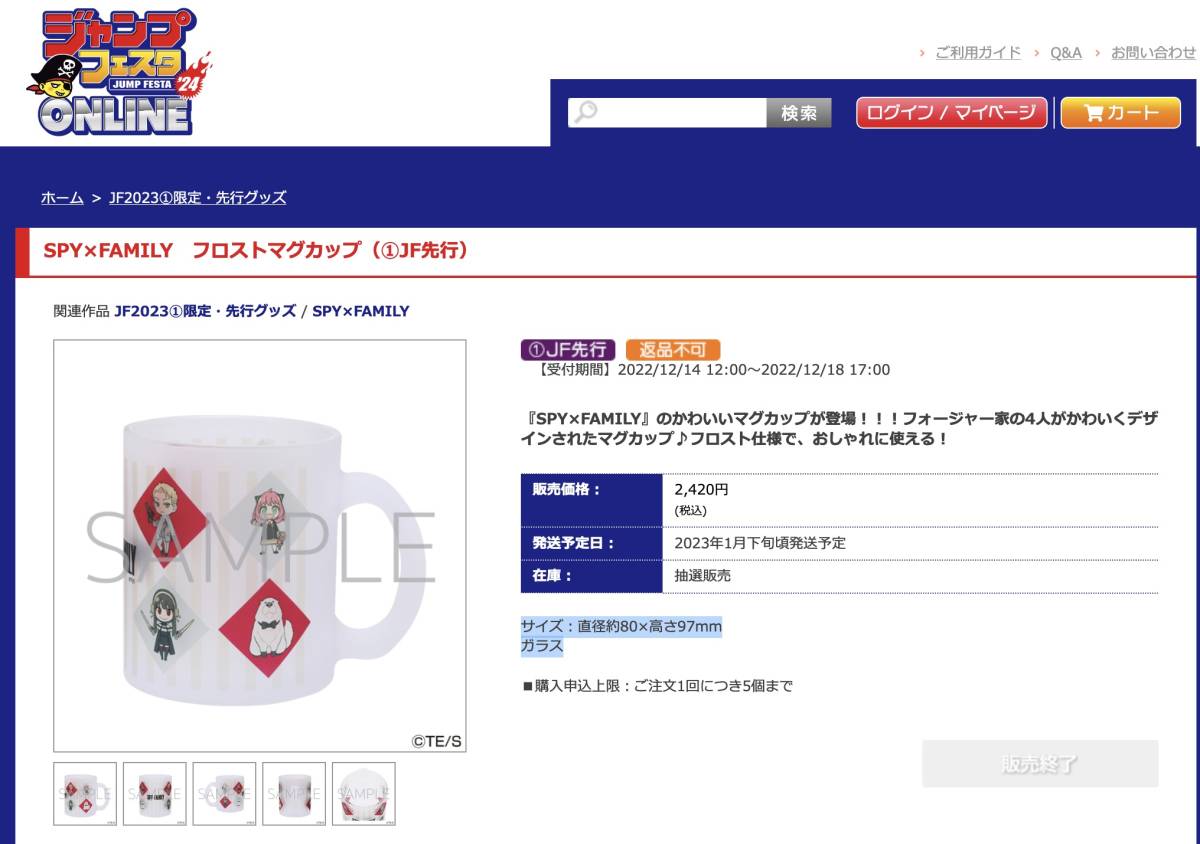Open the ご利用ガイド link

978,52
